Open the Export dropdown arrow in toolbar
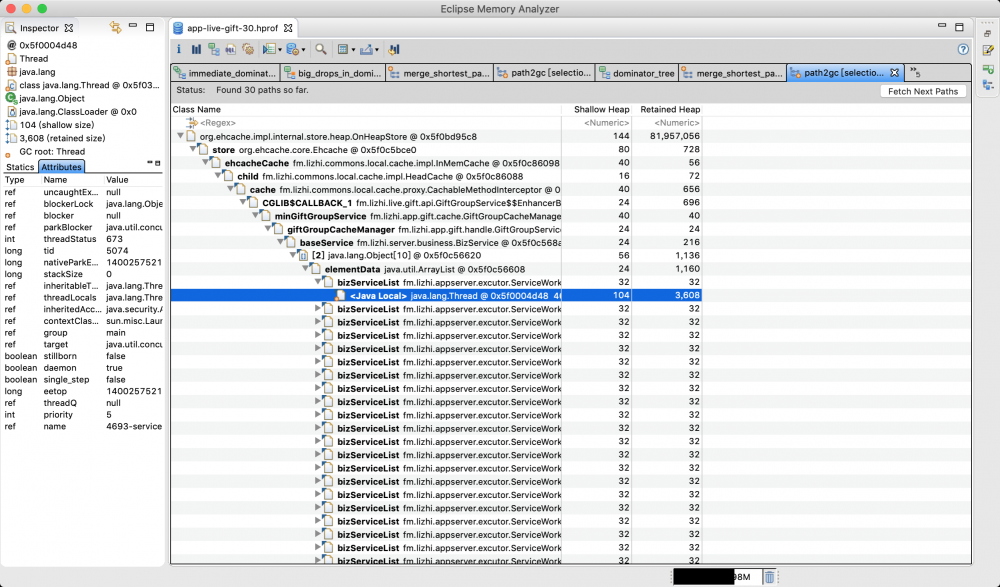 click(x=378, y=49)
